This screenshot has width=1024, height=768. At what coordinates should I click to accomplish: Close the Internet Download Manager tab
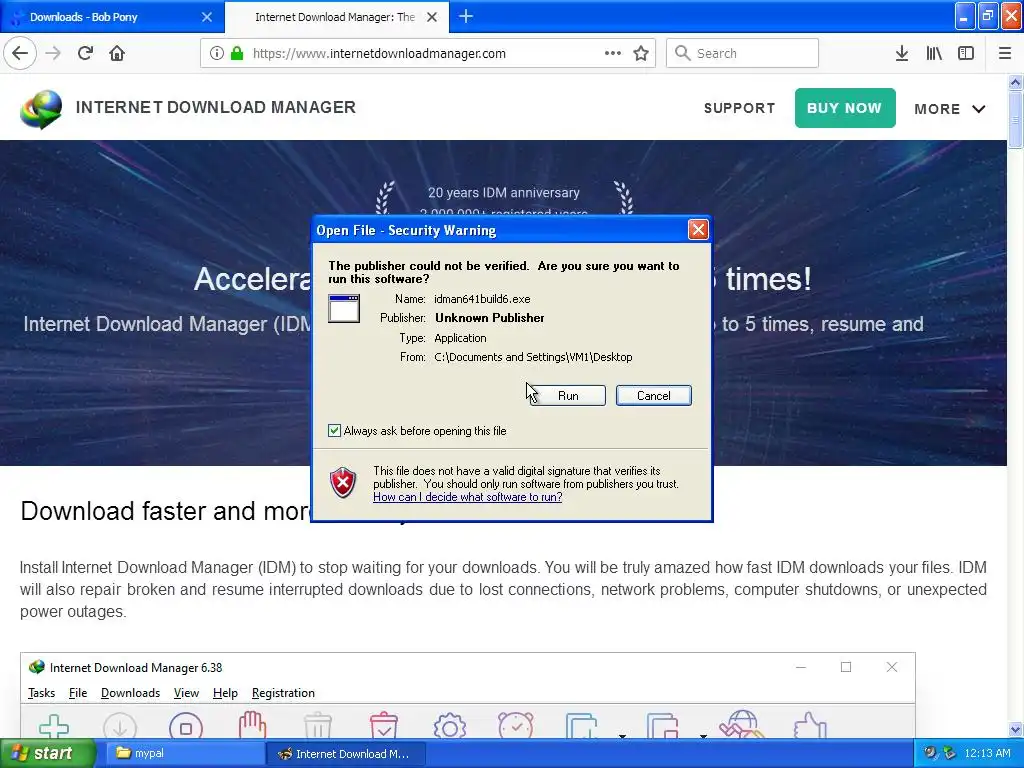point(432,17)
